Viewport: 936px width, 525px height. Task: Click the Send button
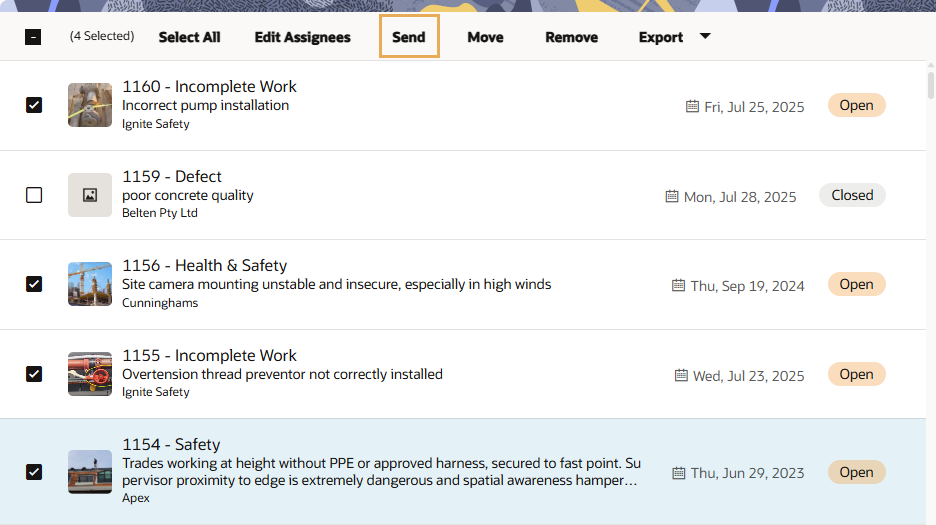click(409, 36)
